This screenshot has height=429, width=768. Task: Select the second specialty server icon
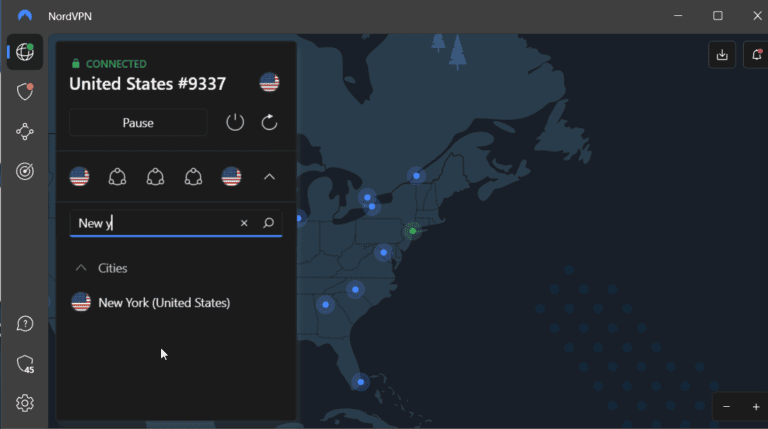click(155, 176)
